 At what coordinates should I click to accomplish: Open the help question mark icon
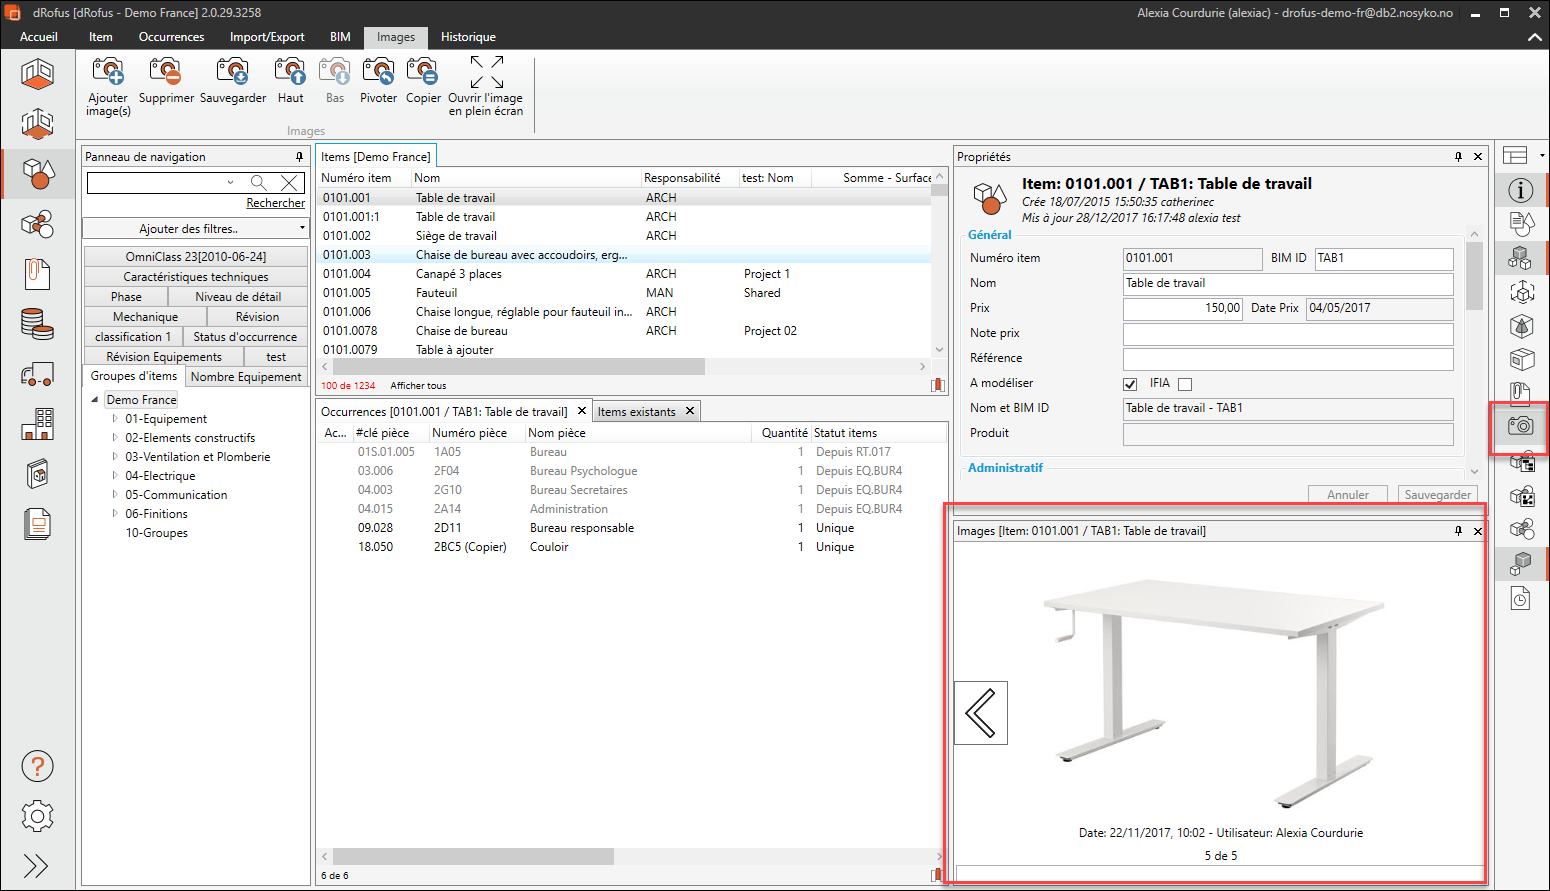(37, 767)
